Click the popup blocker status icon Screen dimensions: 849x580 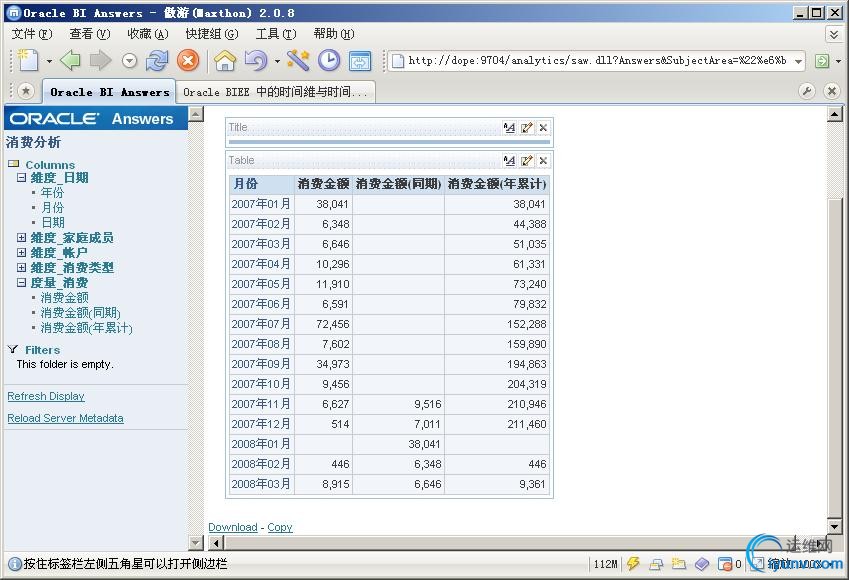pos(725,564)
